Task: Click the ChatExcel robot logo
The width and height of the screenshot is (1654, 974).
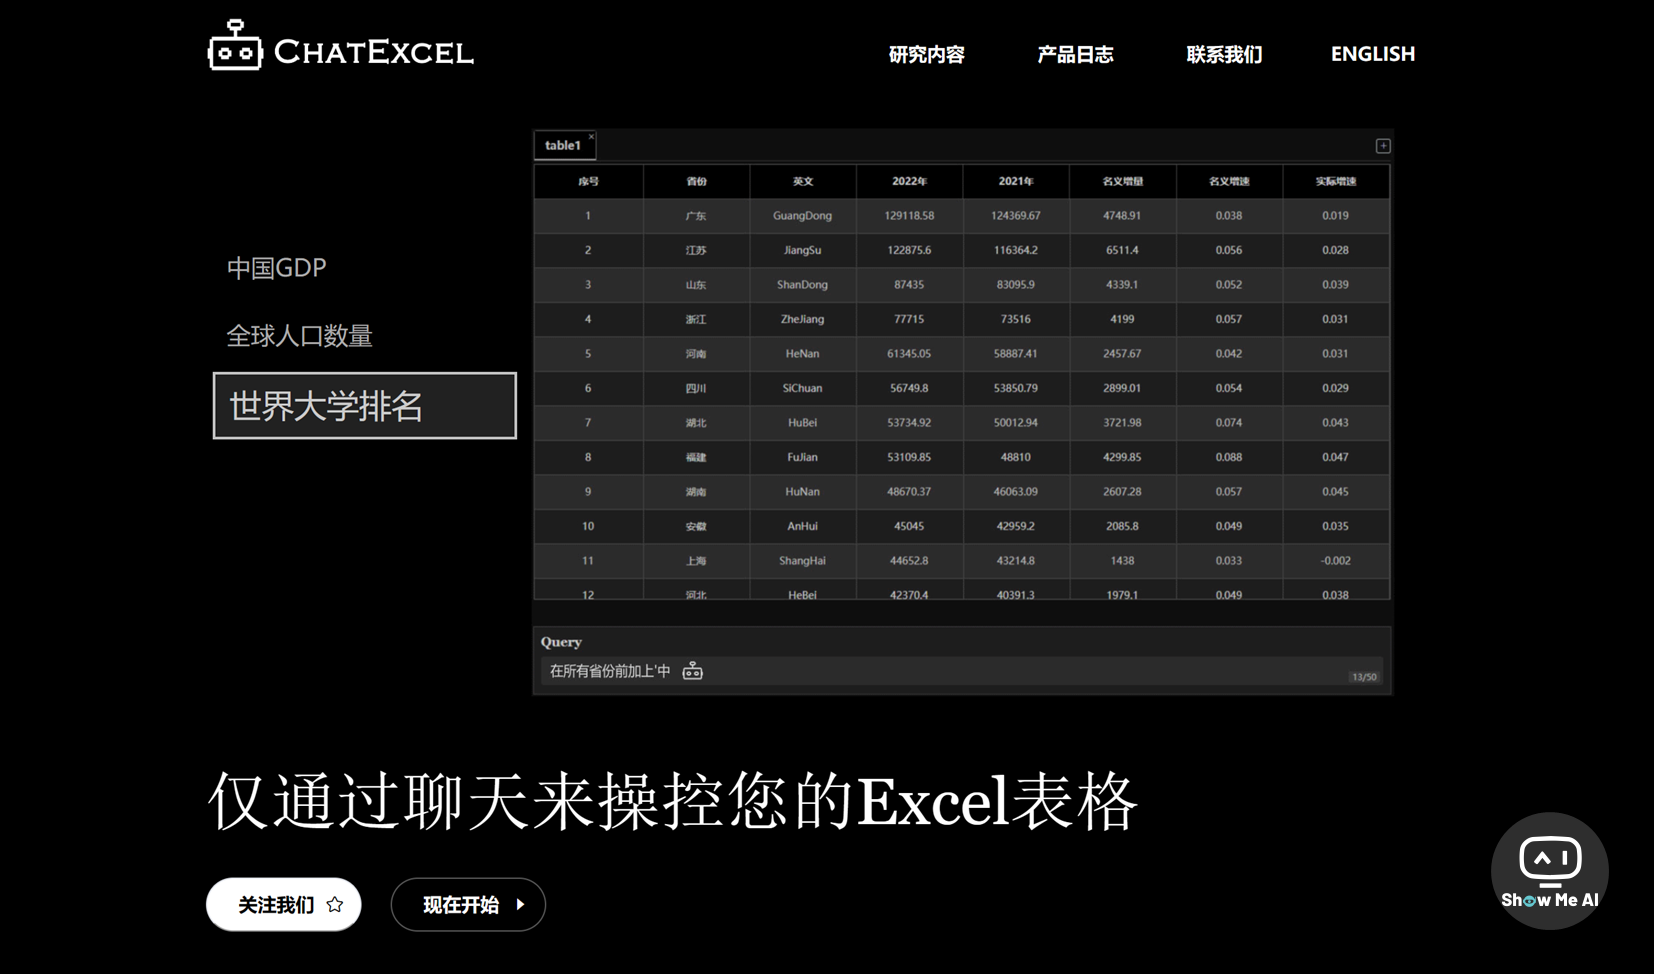Action: 235,45
